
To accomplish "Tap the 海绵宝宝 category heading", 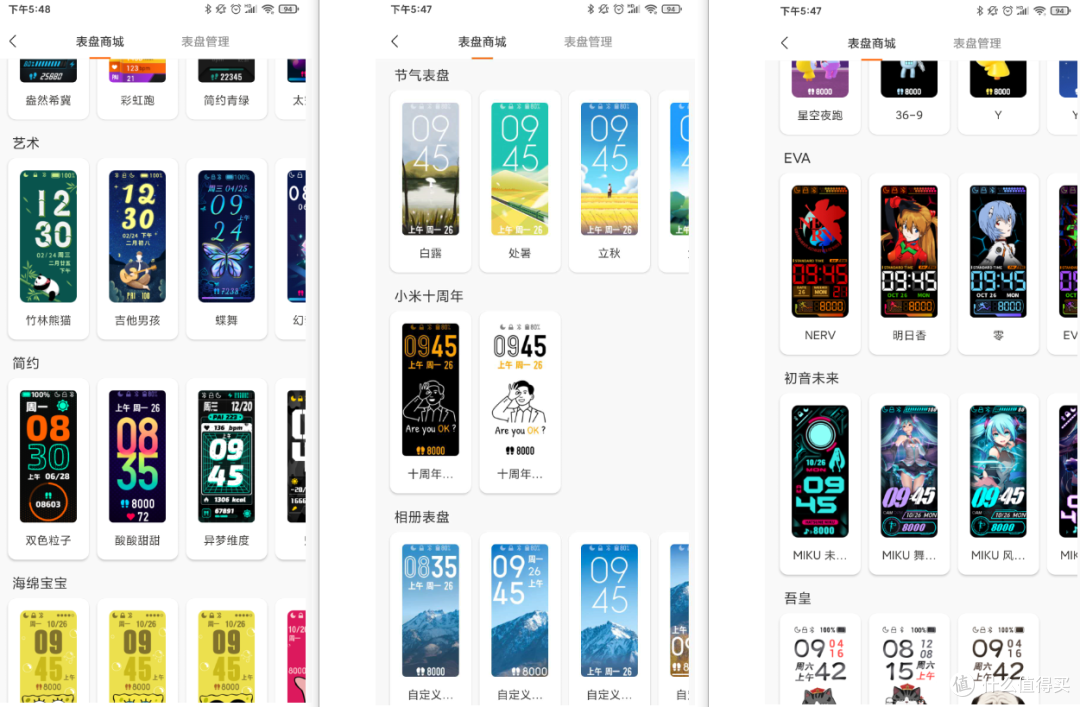I will pyautogui.click(x=40, y=584).
